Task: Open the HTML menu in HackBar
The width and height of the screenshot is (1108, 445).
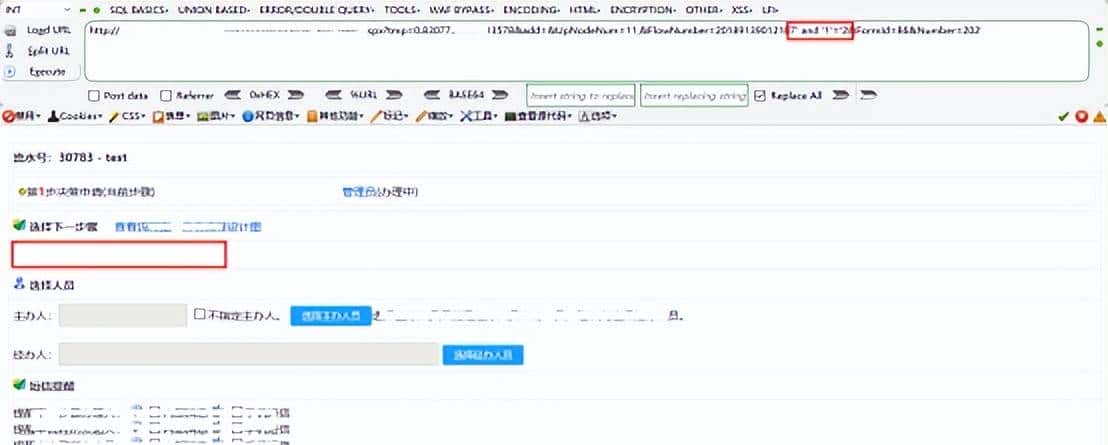Action: click(x=585, y=11)
